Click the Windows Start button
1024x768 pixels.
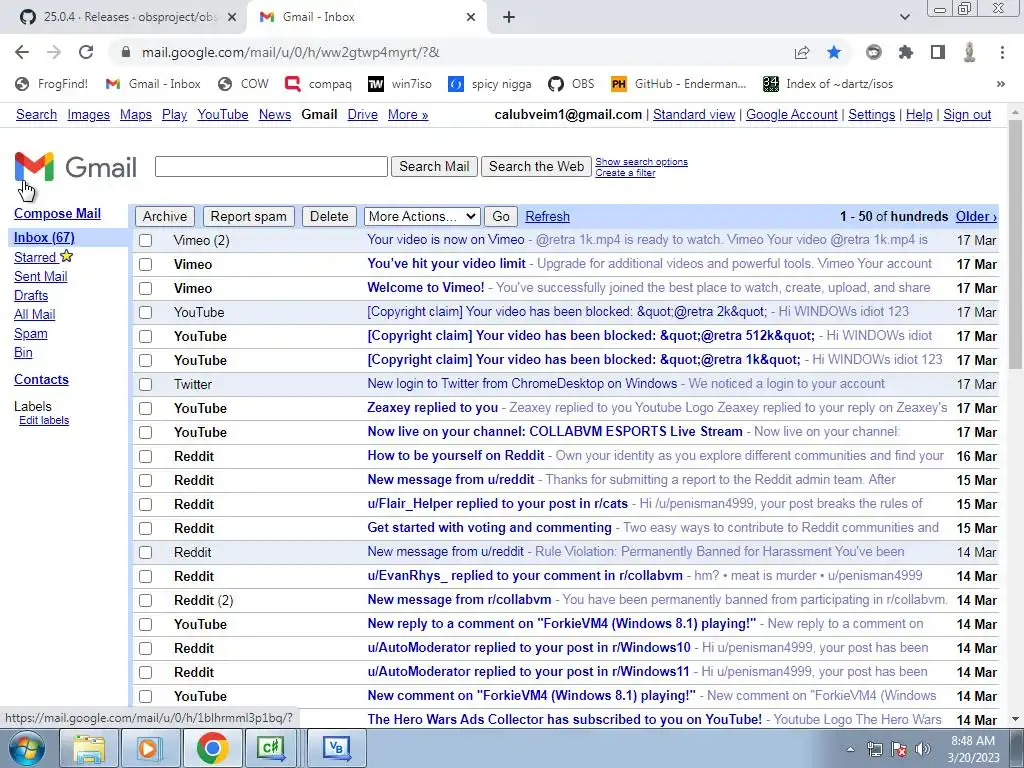coord(25,748)
